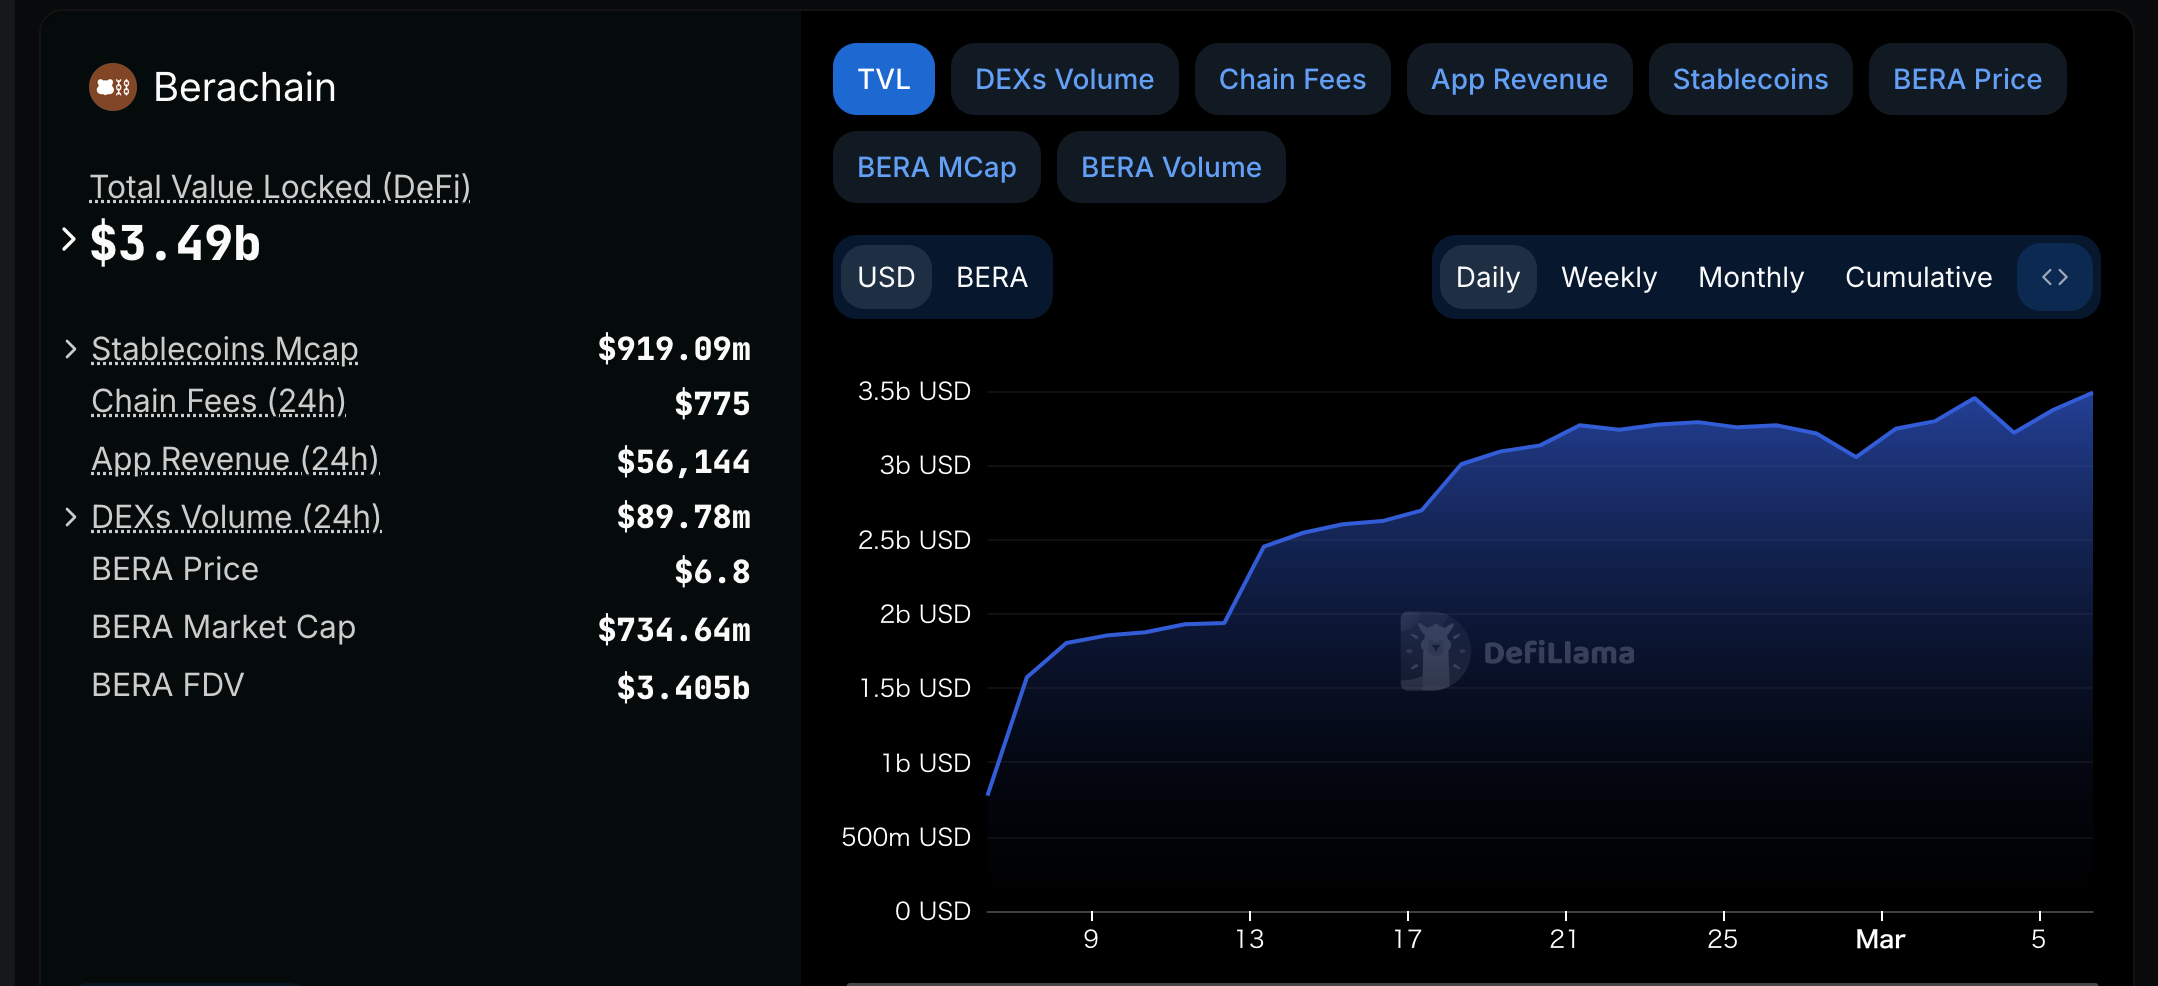Viewport: 2158px width, 986px height.
Task: Enable the App Revenue chart
Action: [1520, 79]
